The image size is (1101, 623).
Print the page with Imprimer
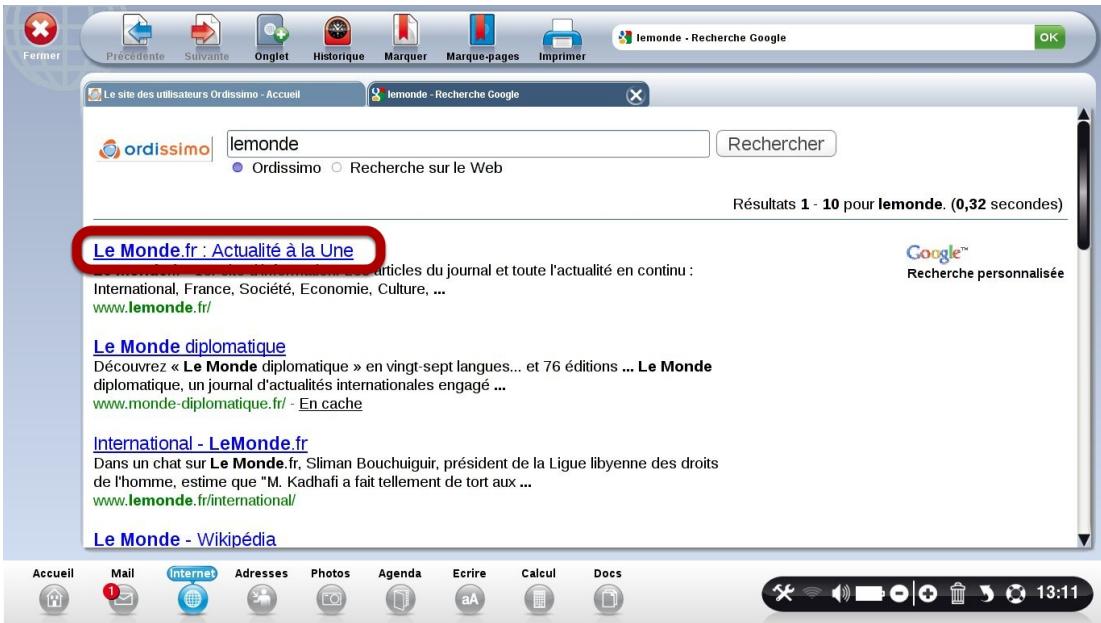coord(562,38)
